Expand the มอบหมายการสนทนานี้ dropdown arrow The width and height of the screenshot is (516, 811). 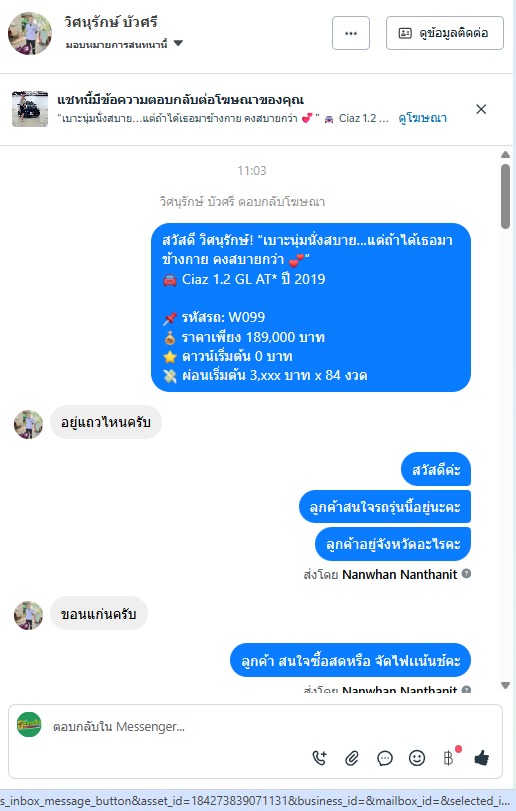coord(178,43)
